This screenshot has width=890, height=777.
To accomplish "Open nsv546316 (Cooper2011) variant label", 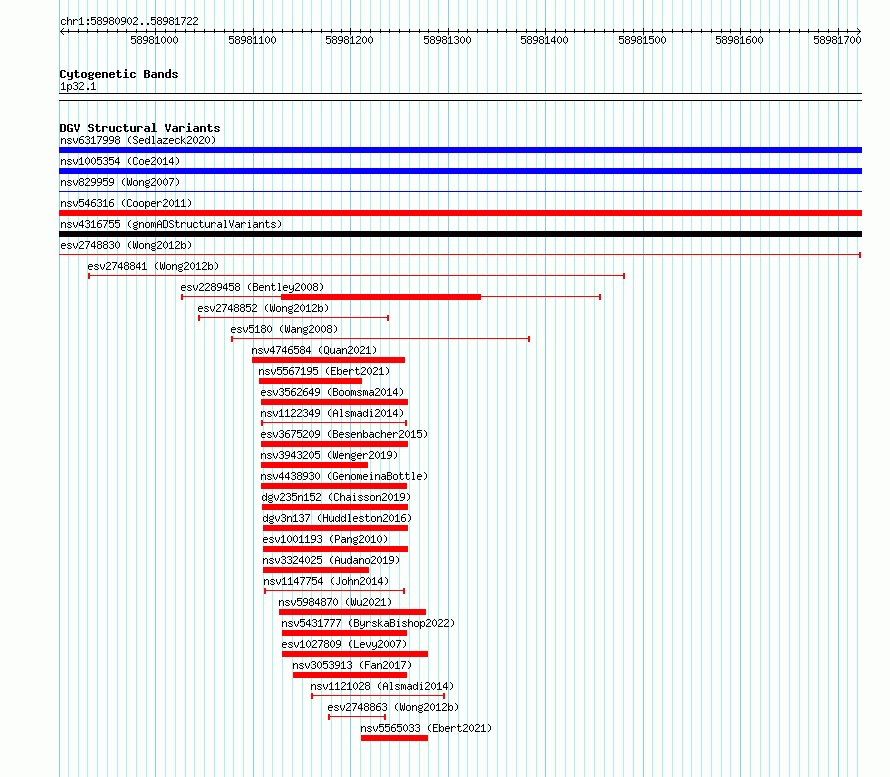I will coord(126,203).
